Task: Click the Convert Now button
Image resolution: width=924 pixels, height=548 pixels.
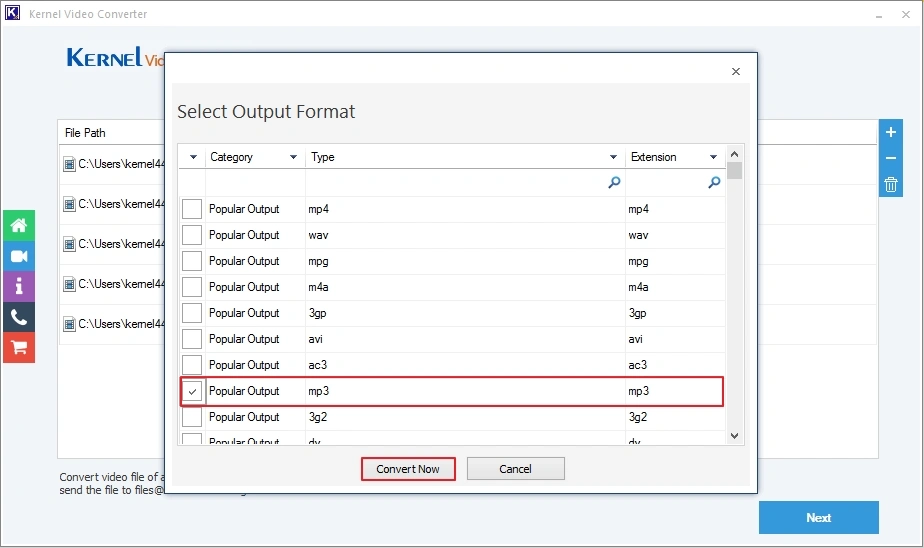Action: [408, 469]
